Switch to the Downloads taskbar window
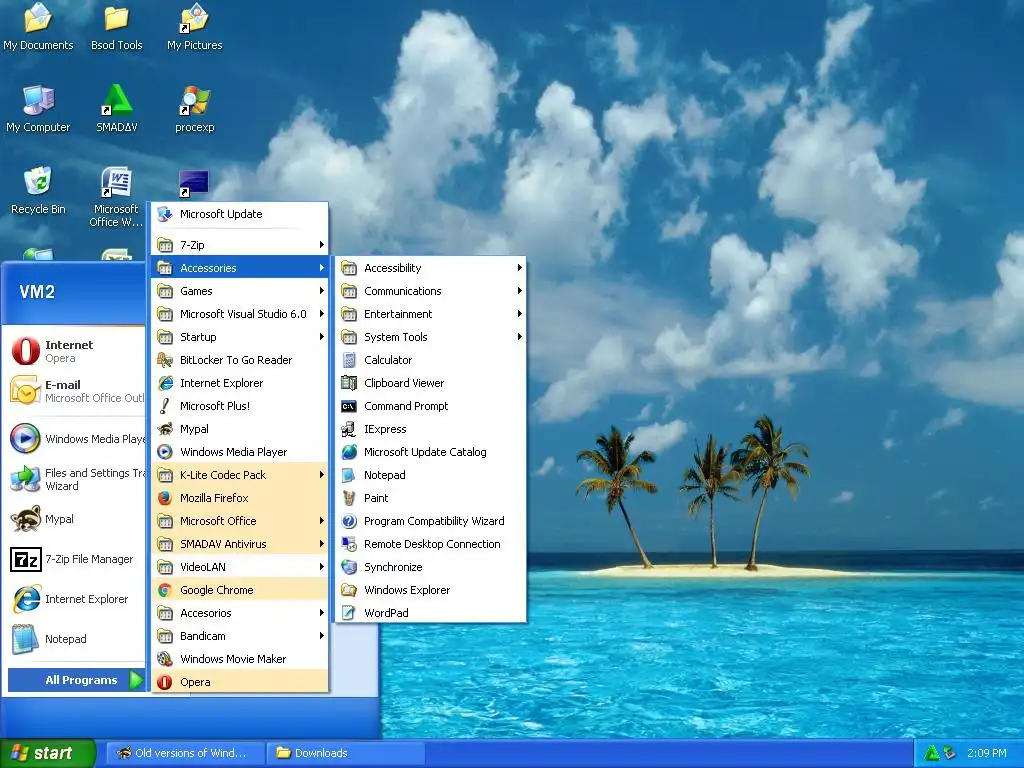This screenshot has width=1024, height=768. click(x=345, y=753)
